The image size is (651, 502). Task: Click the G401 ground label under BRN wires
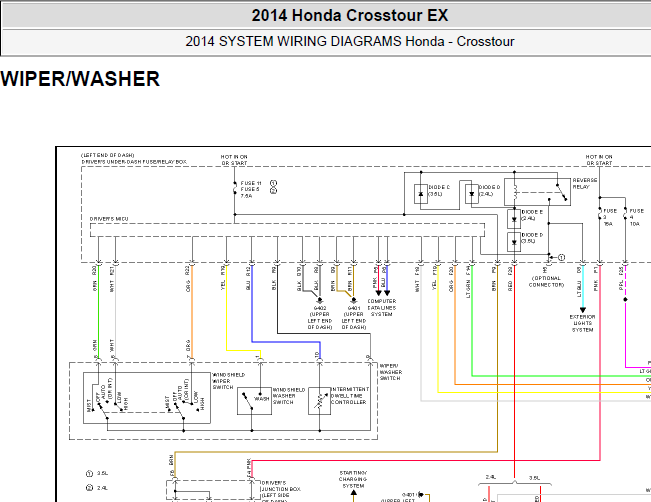pyautogui.click(x=354, y=318)
